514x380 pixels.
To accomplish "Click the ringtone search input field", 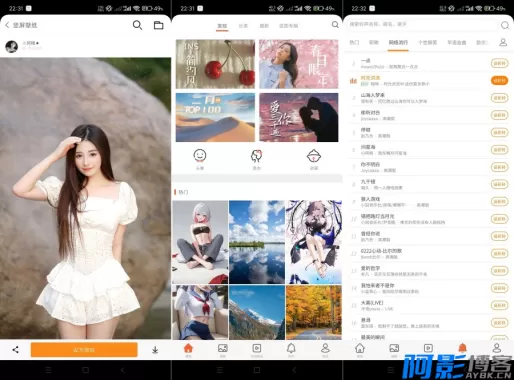I will click(422, 24).
